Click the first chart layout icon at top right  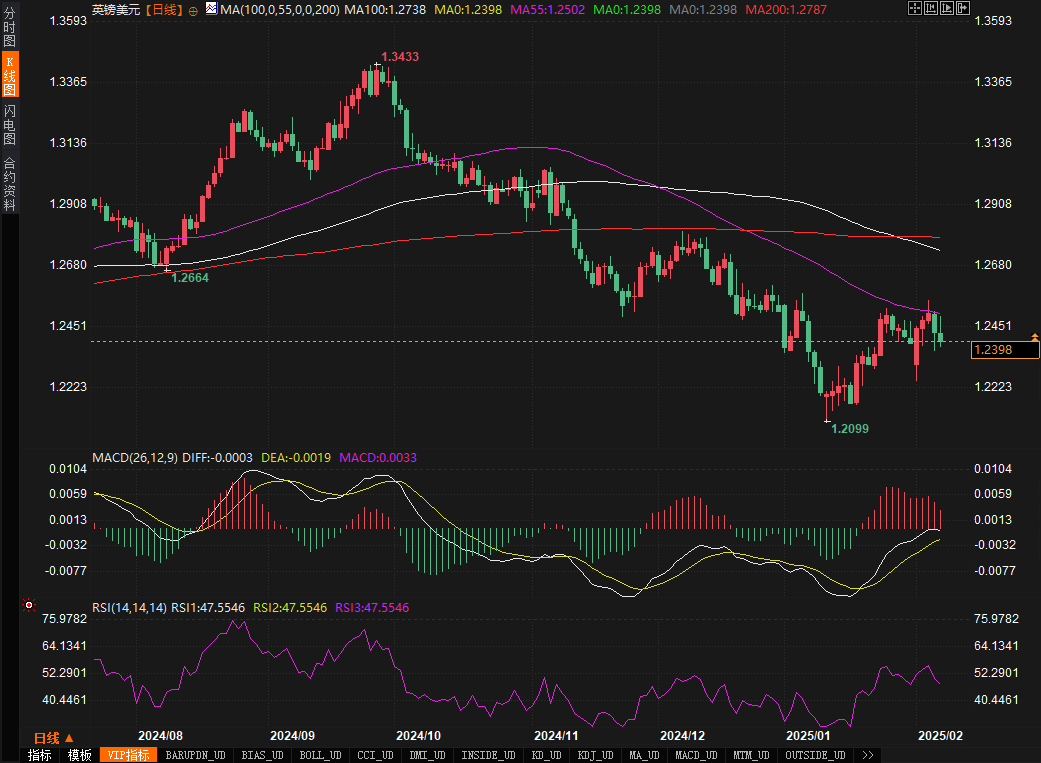pos(915,9)
